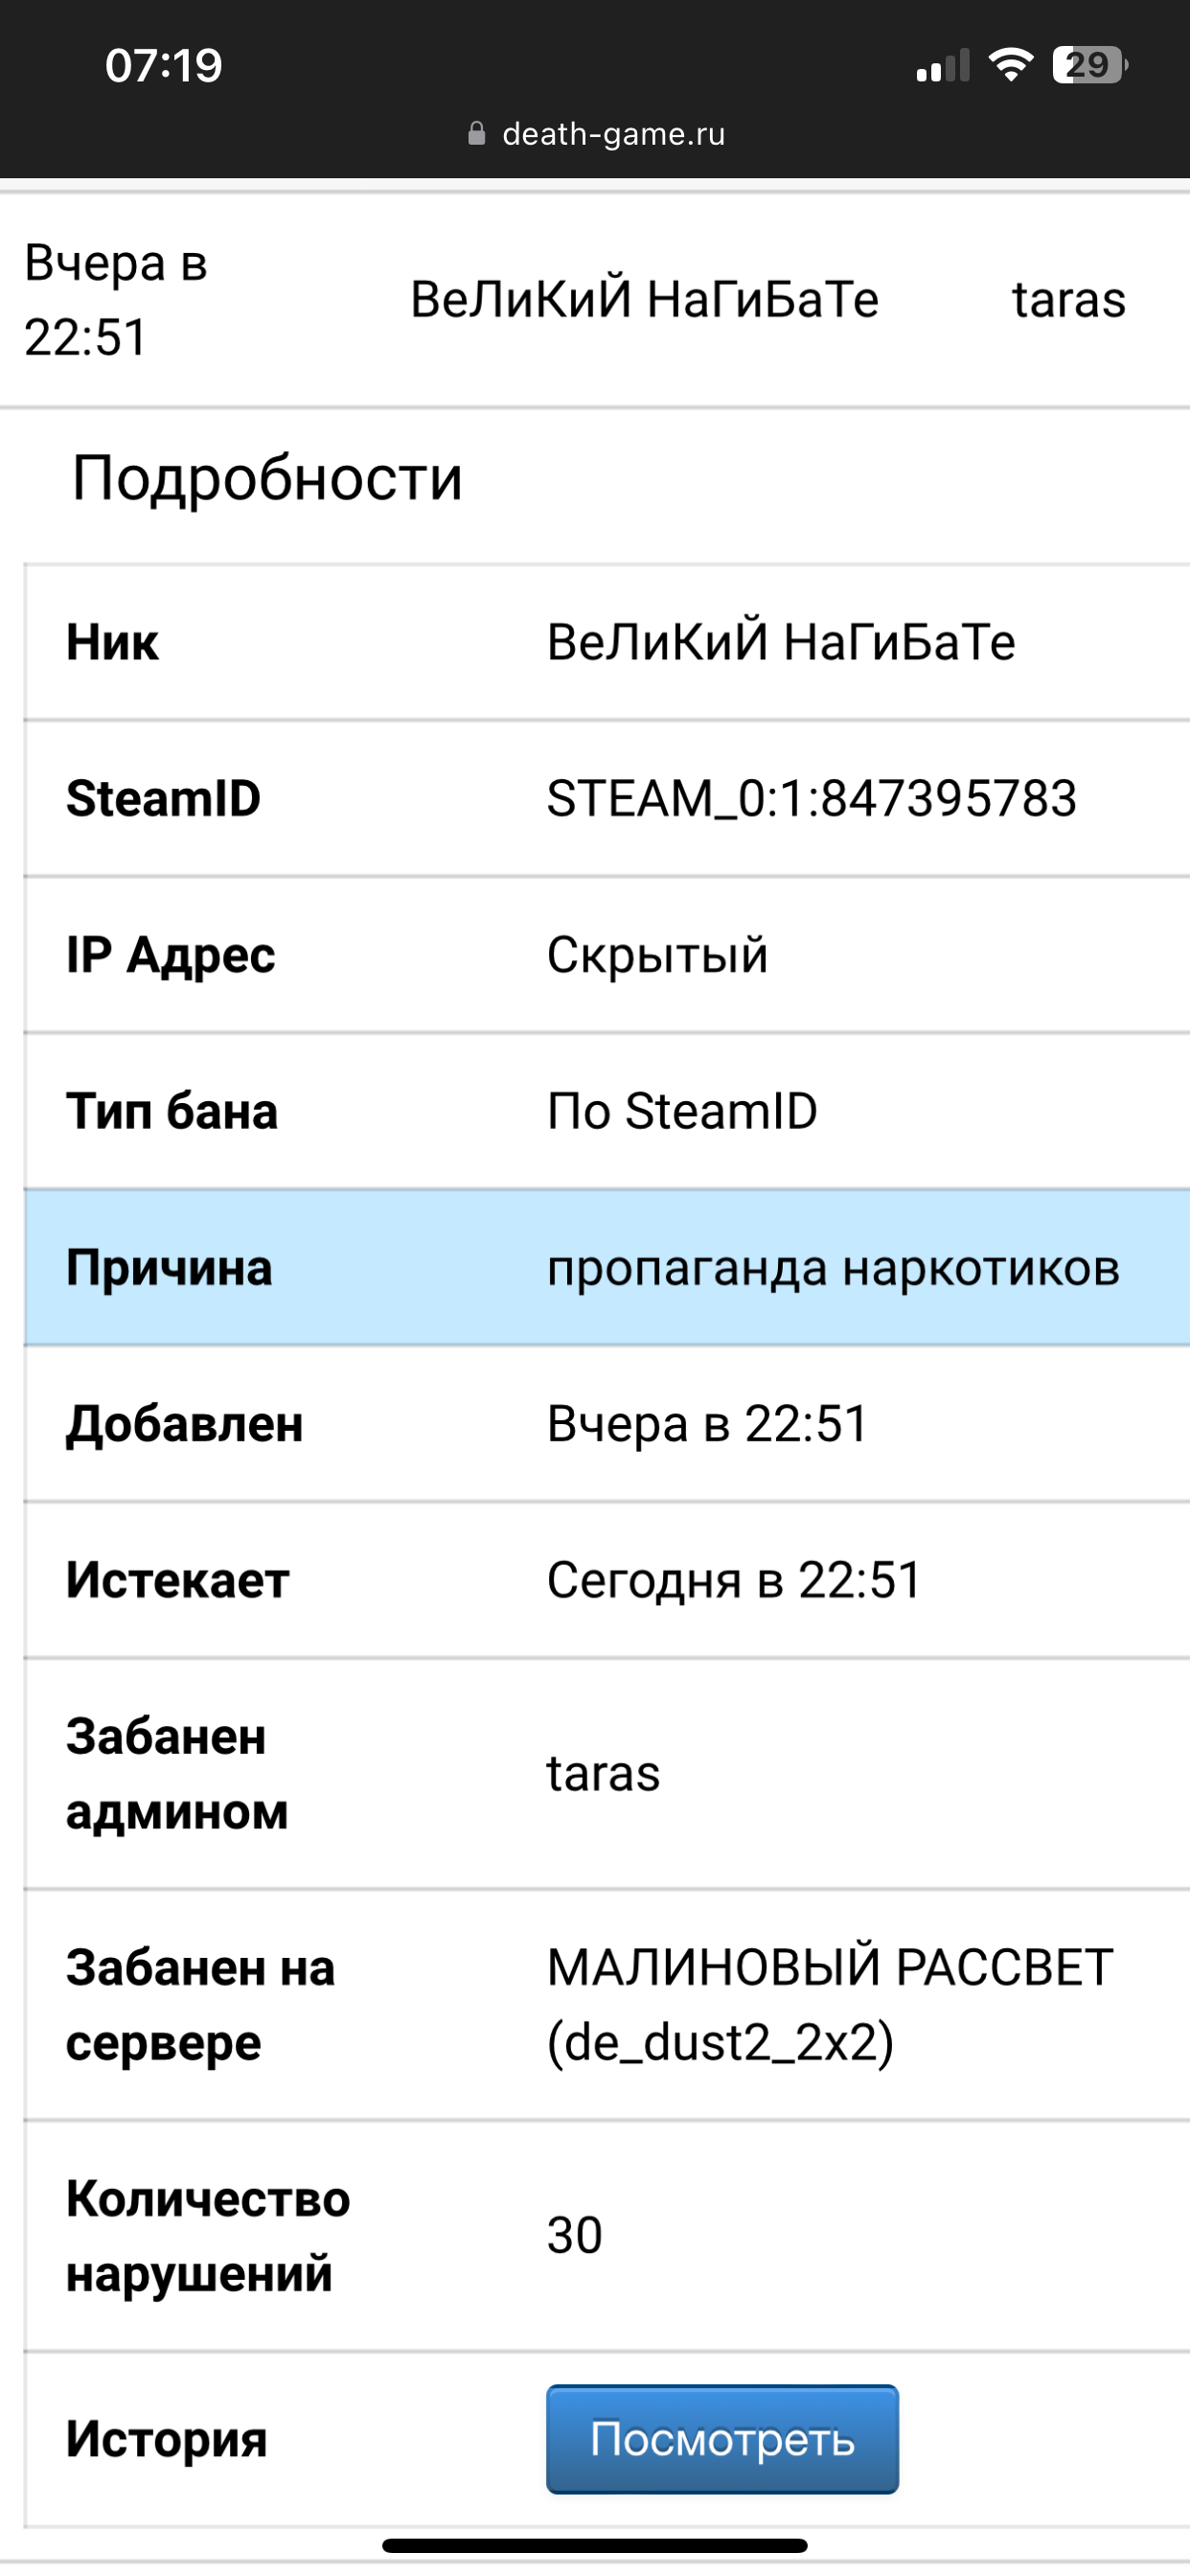Click admin name taras in top row
This screenshot has height=2576, width=1190.
click(x=1069, y=299)
